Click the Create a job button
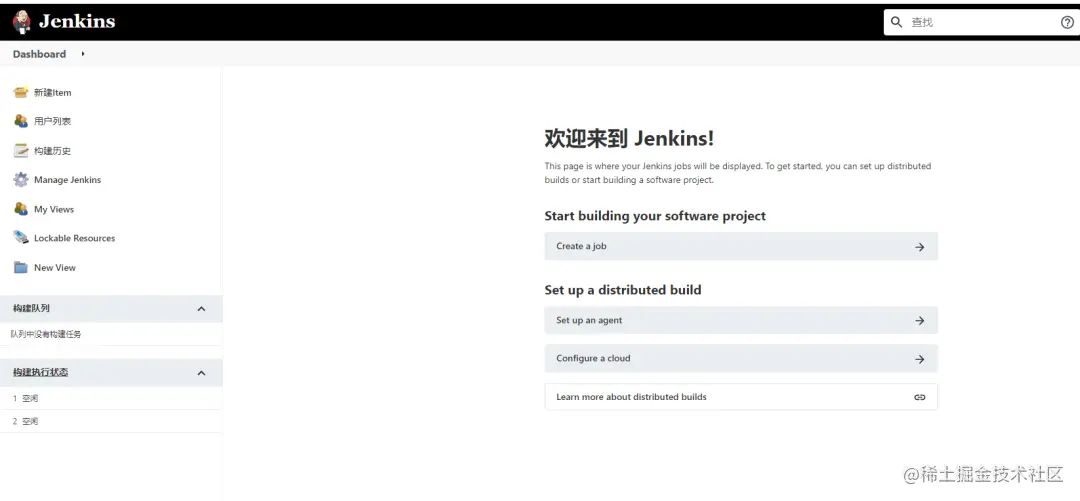Viewport: 1080px width, 501px height. tap(740, 246)
